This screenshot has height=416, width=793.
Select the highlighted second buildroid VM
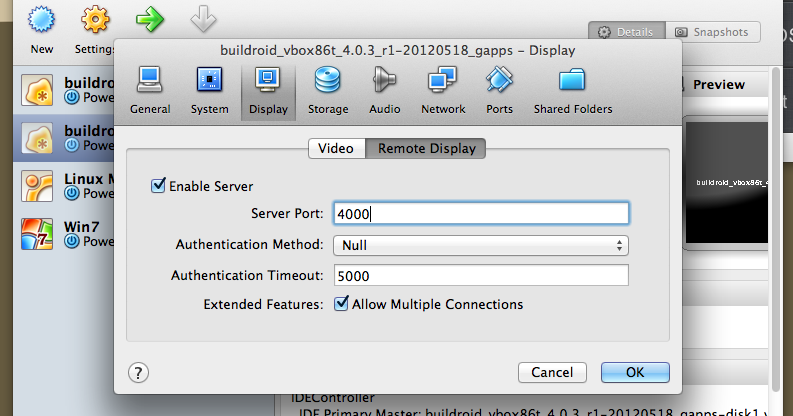(x=64, y=138)
